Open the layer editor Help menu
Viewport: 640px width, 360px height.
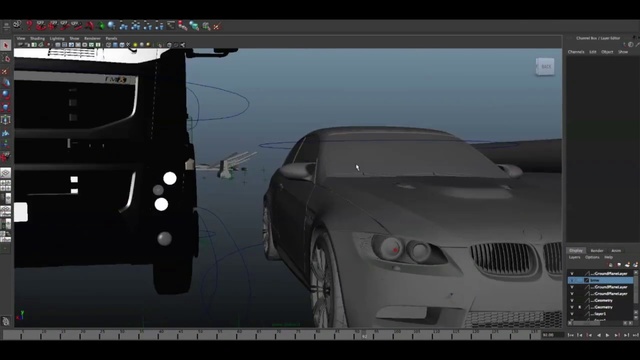point(608,257)
